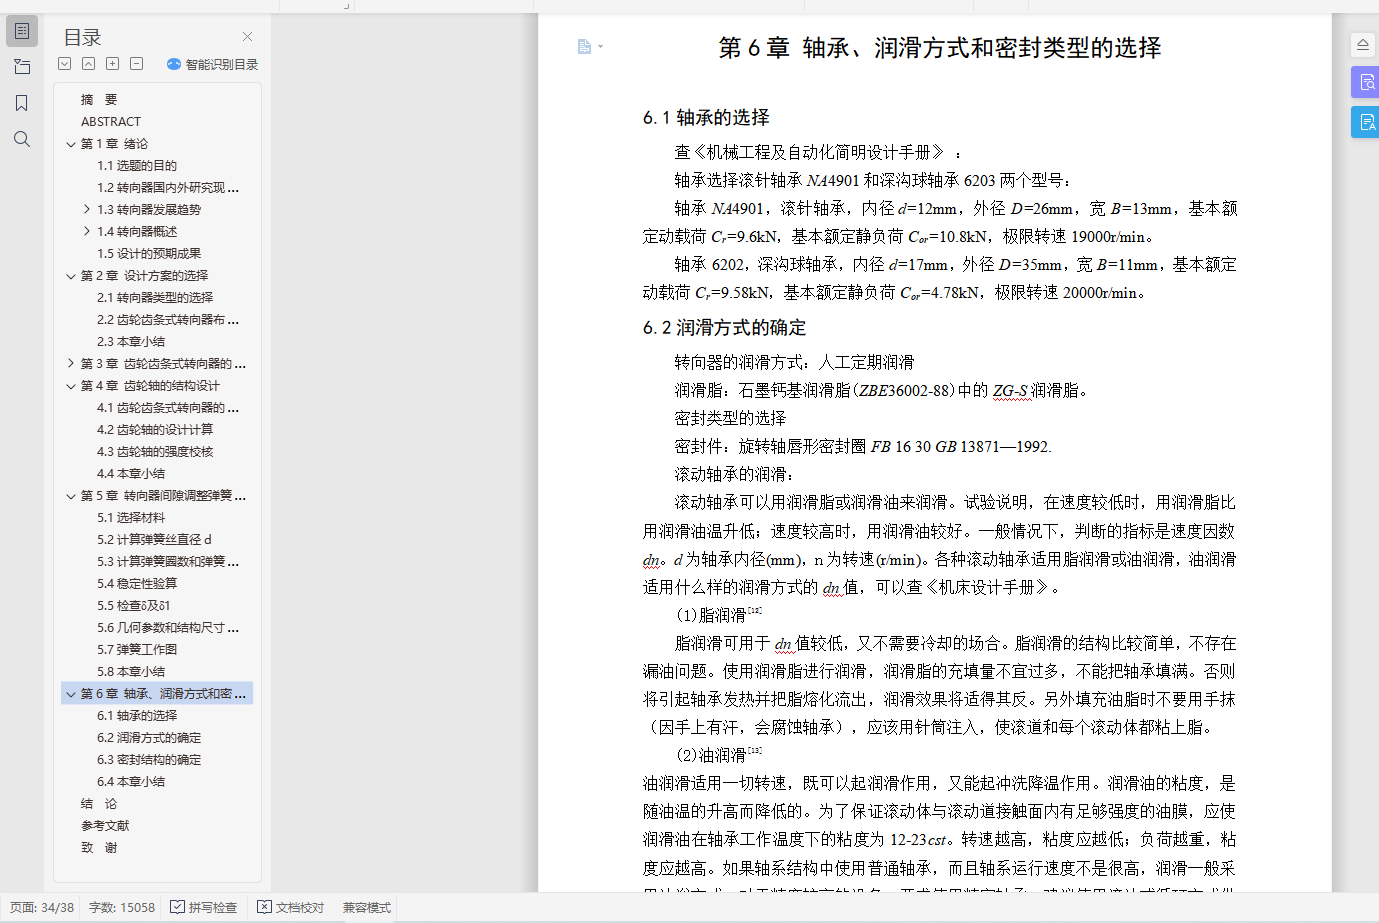Expand the 第 3 章 齿轮齿条式转向器 node
The height and width of the screenshot is (923, 1379).
pyautogui.click(x=71, y=364)
